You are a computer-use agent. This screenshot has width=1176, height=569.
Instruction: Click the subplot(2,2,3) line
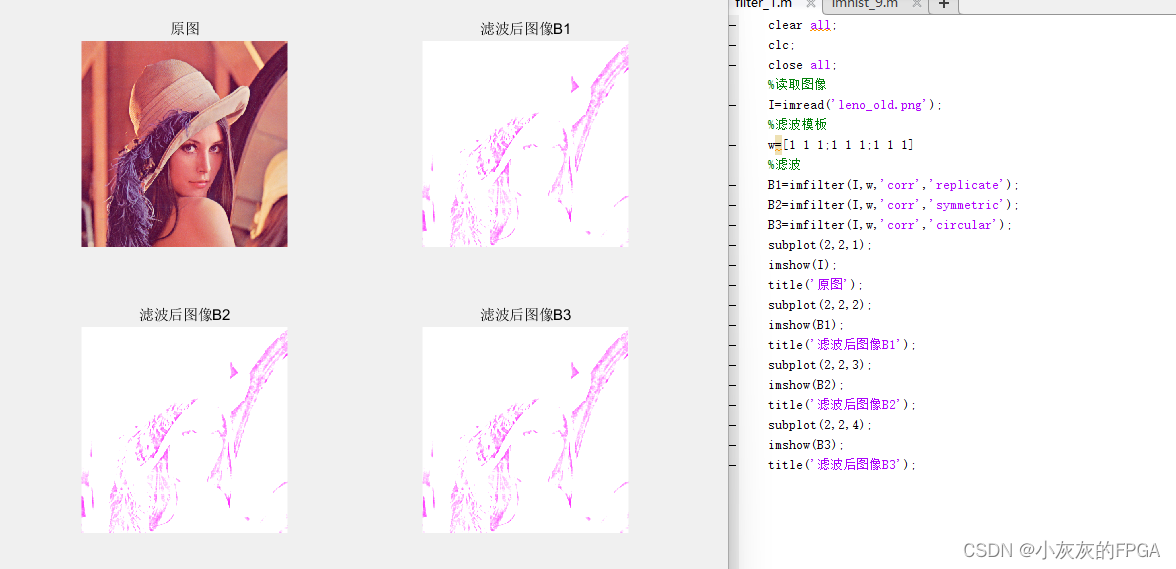[820, 365]
